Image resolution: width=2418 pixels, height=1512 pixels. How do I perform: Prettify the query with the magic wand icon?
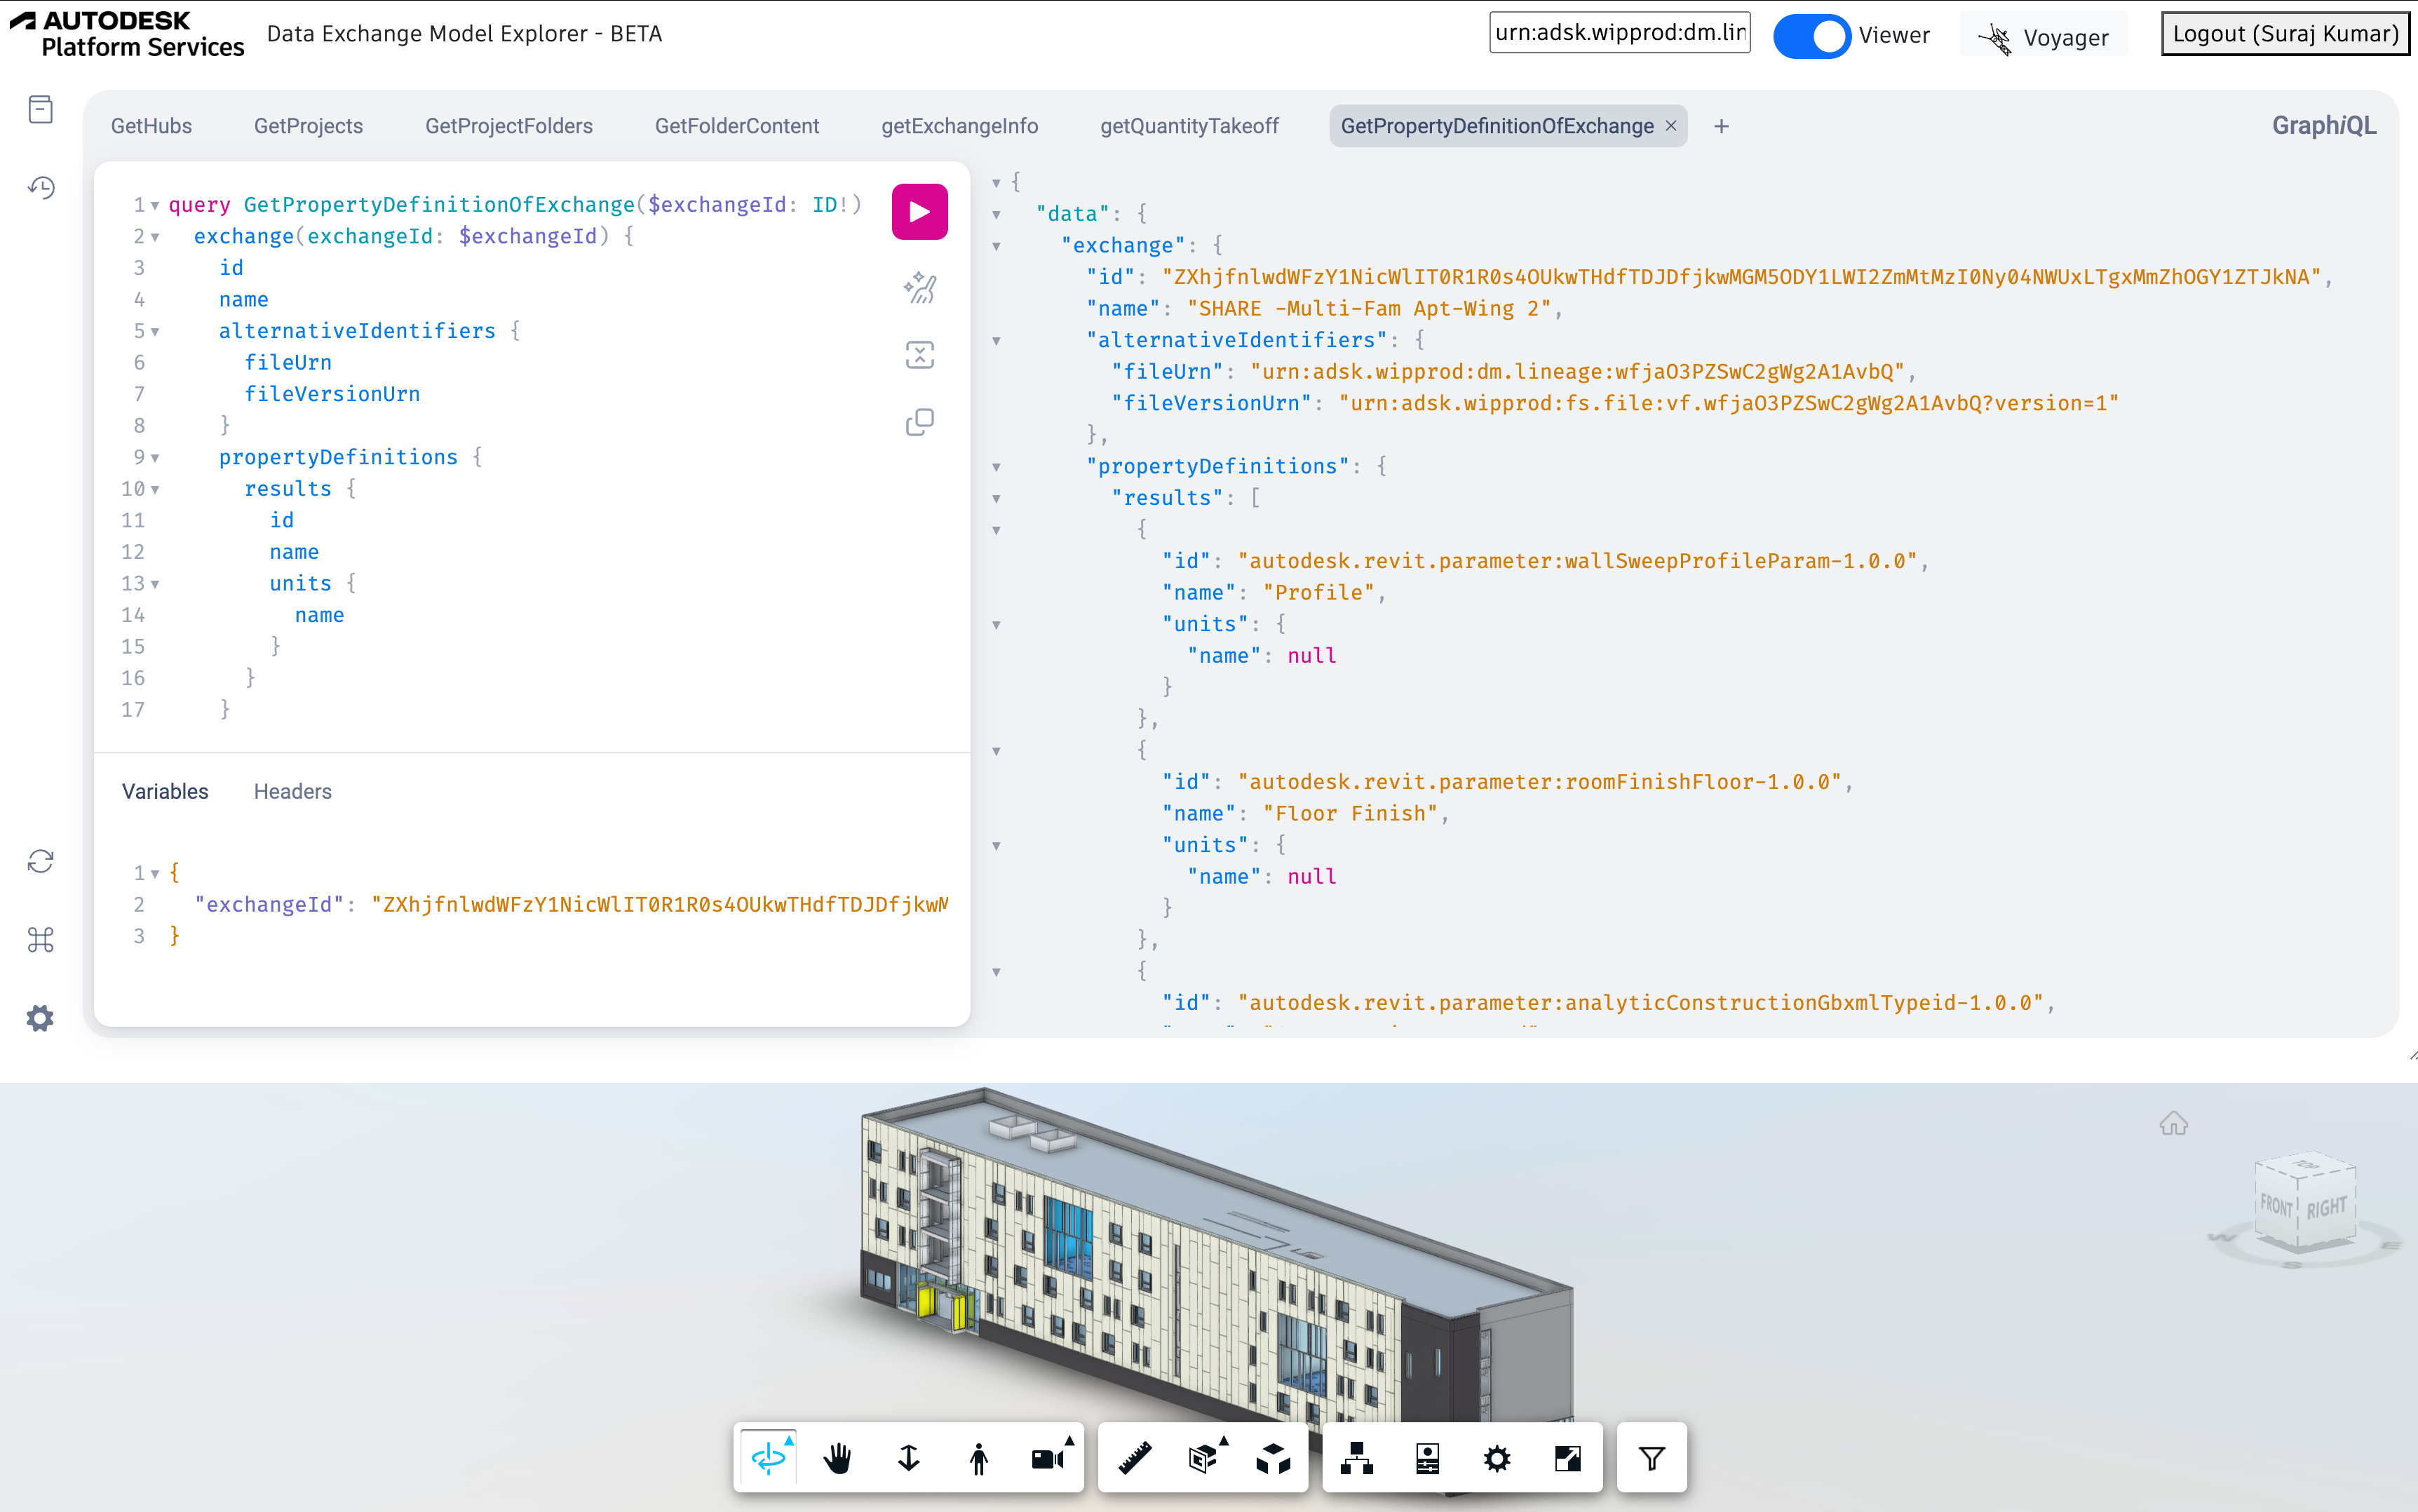(x=919, y=288)
